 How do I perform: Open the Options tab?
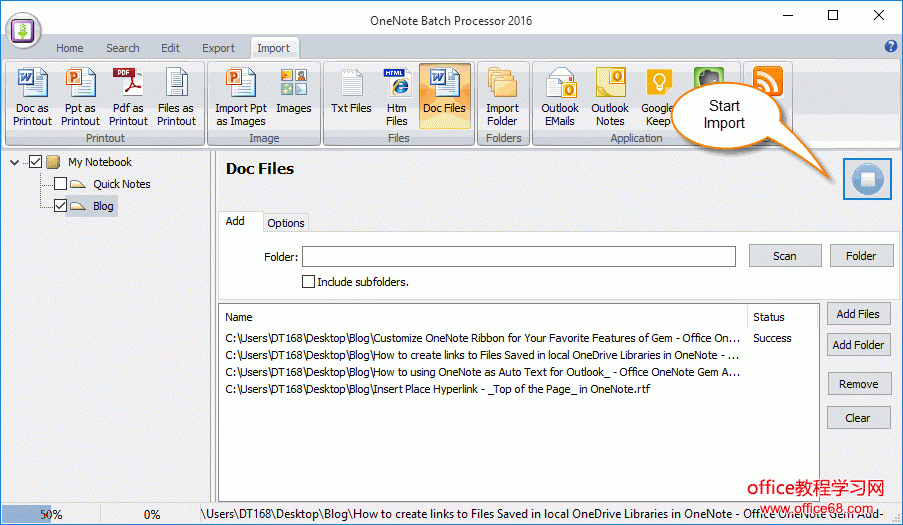(286, 223)
